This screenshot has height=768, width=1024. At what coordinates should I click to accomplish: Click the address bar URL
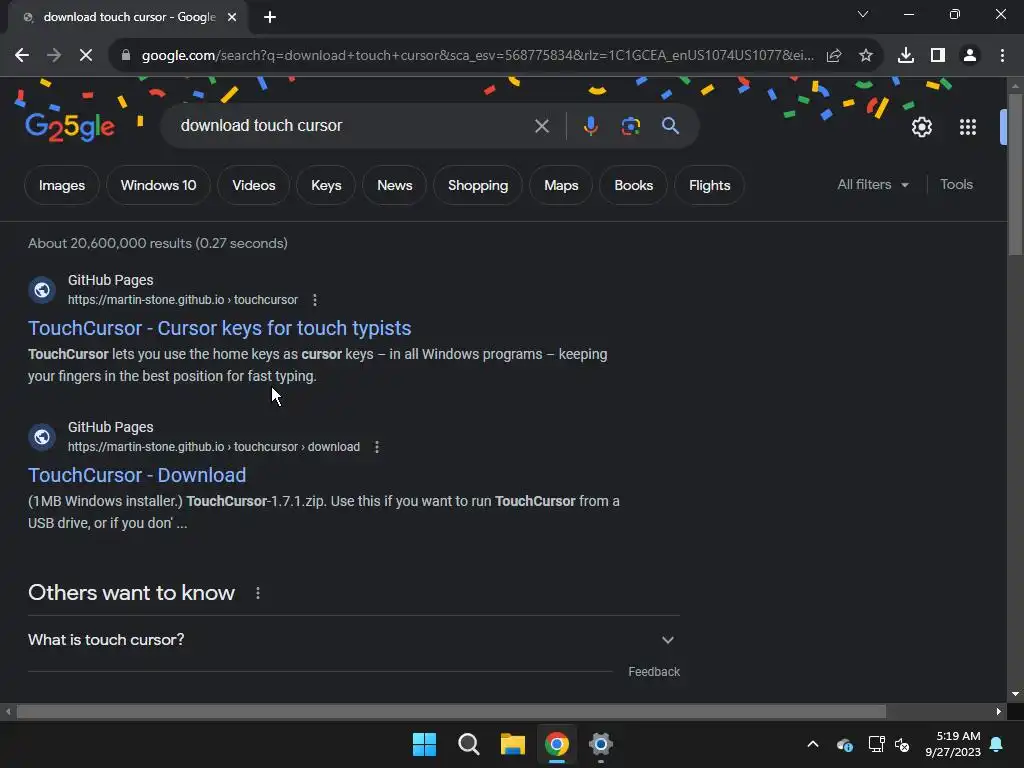[x=477, y=56]
